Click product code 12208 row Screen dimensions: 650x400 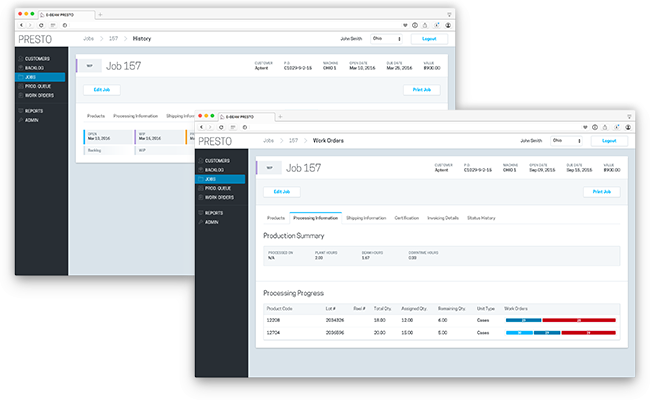coord(441,320)
